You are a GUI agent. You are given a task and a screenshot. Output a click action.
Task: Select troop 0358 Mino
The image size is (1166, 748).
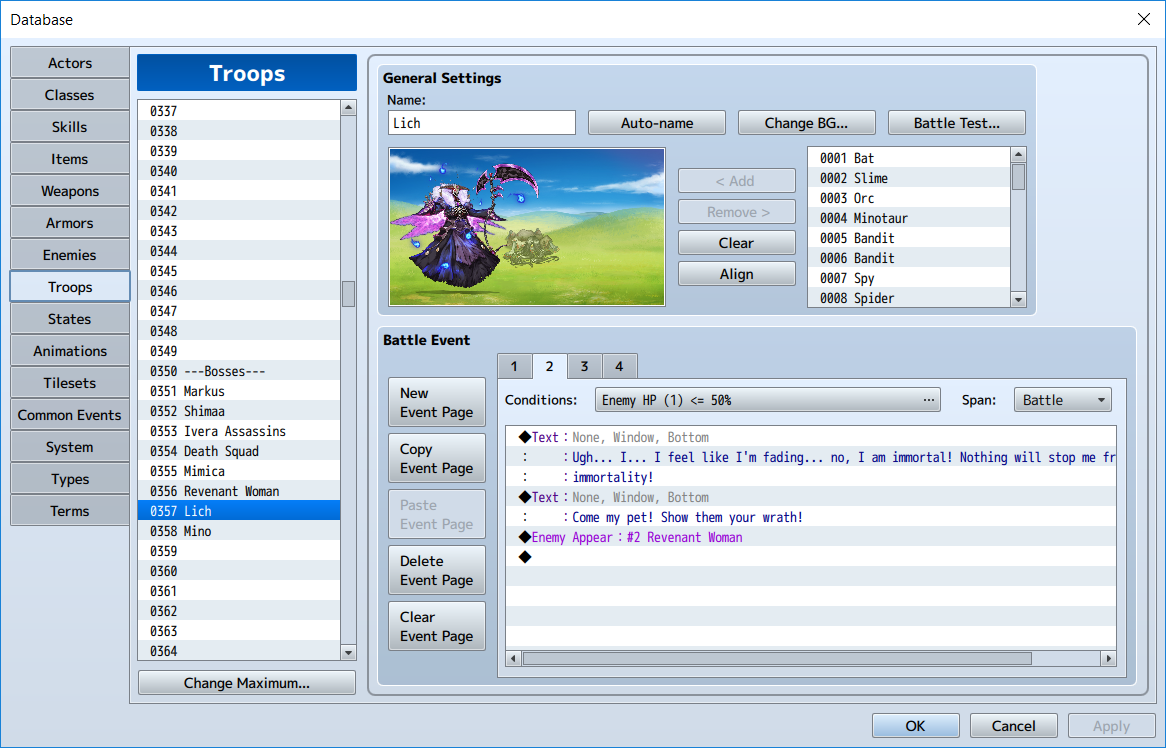(239, 532)
